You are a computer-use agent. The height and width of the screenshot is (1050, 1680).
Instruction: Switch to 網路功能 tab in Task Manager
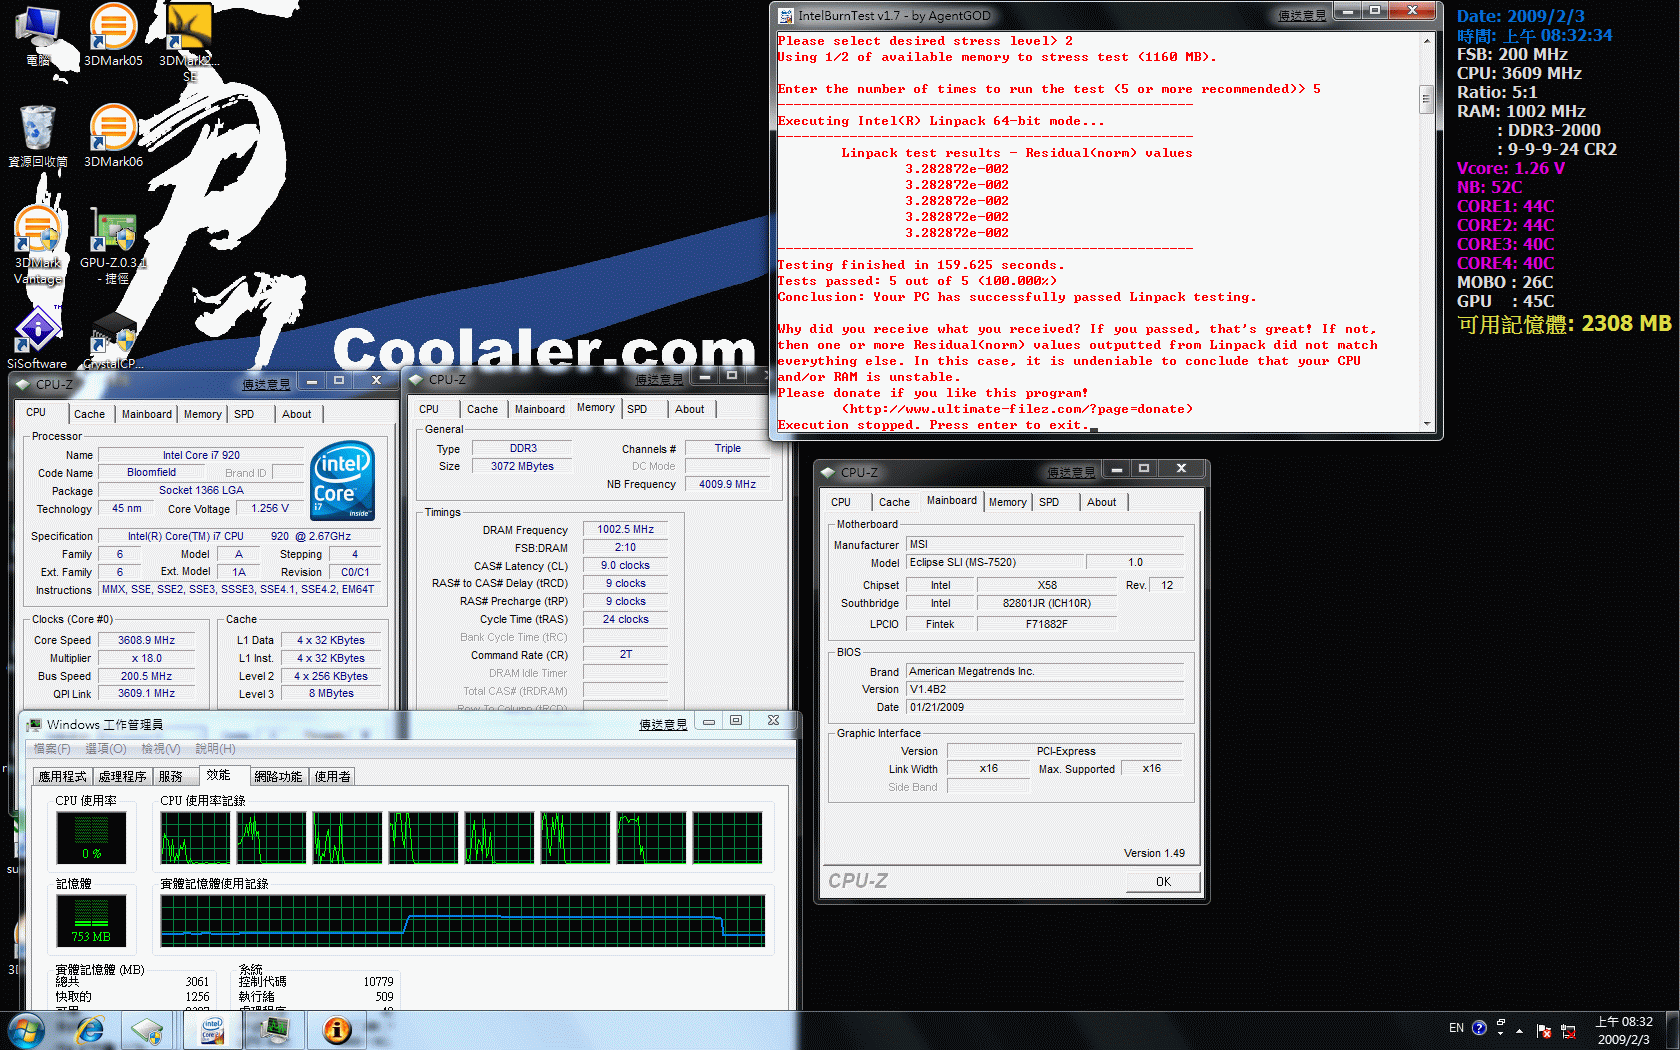278,777
